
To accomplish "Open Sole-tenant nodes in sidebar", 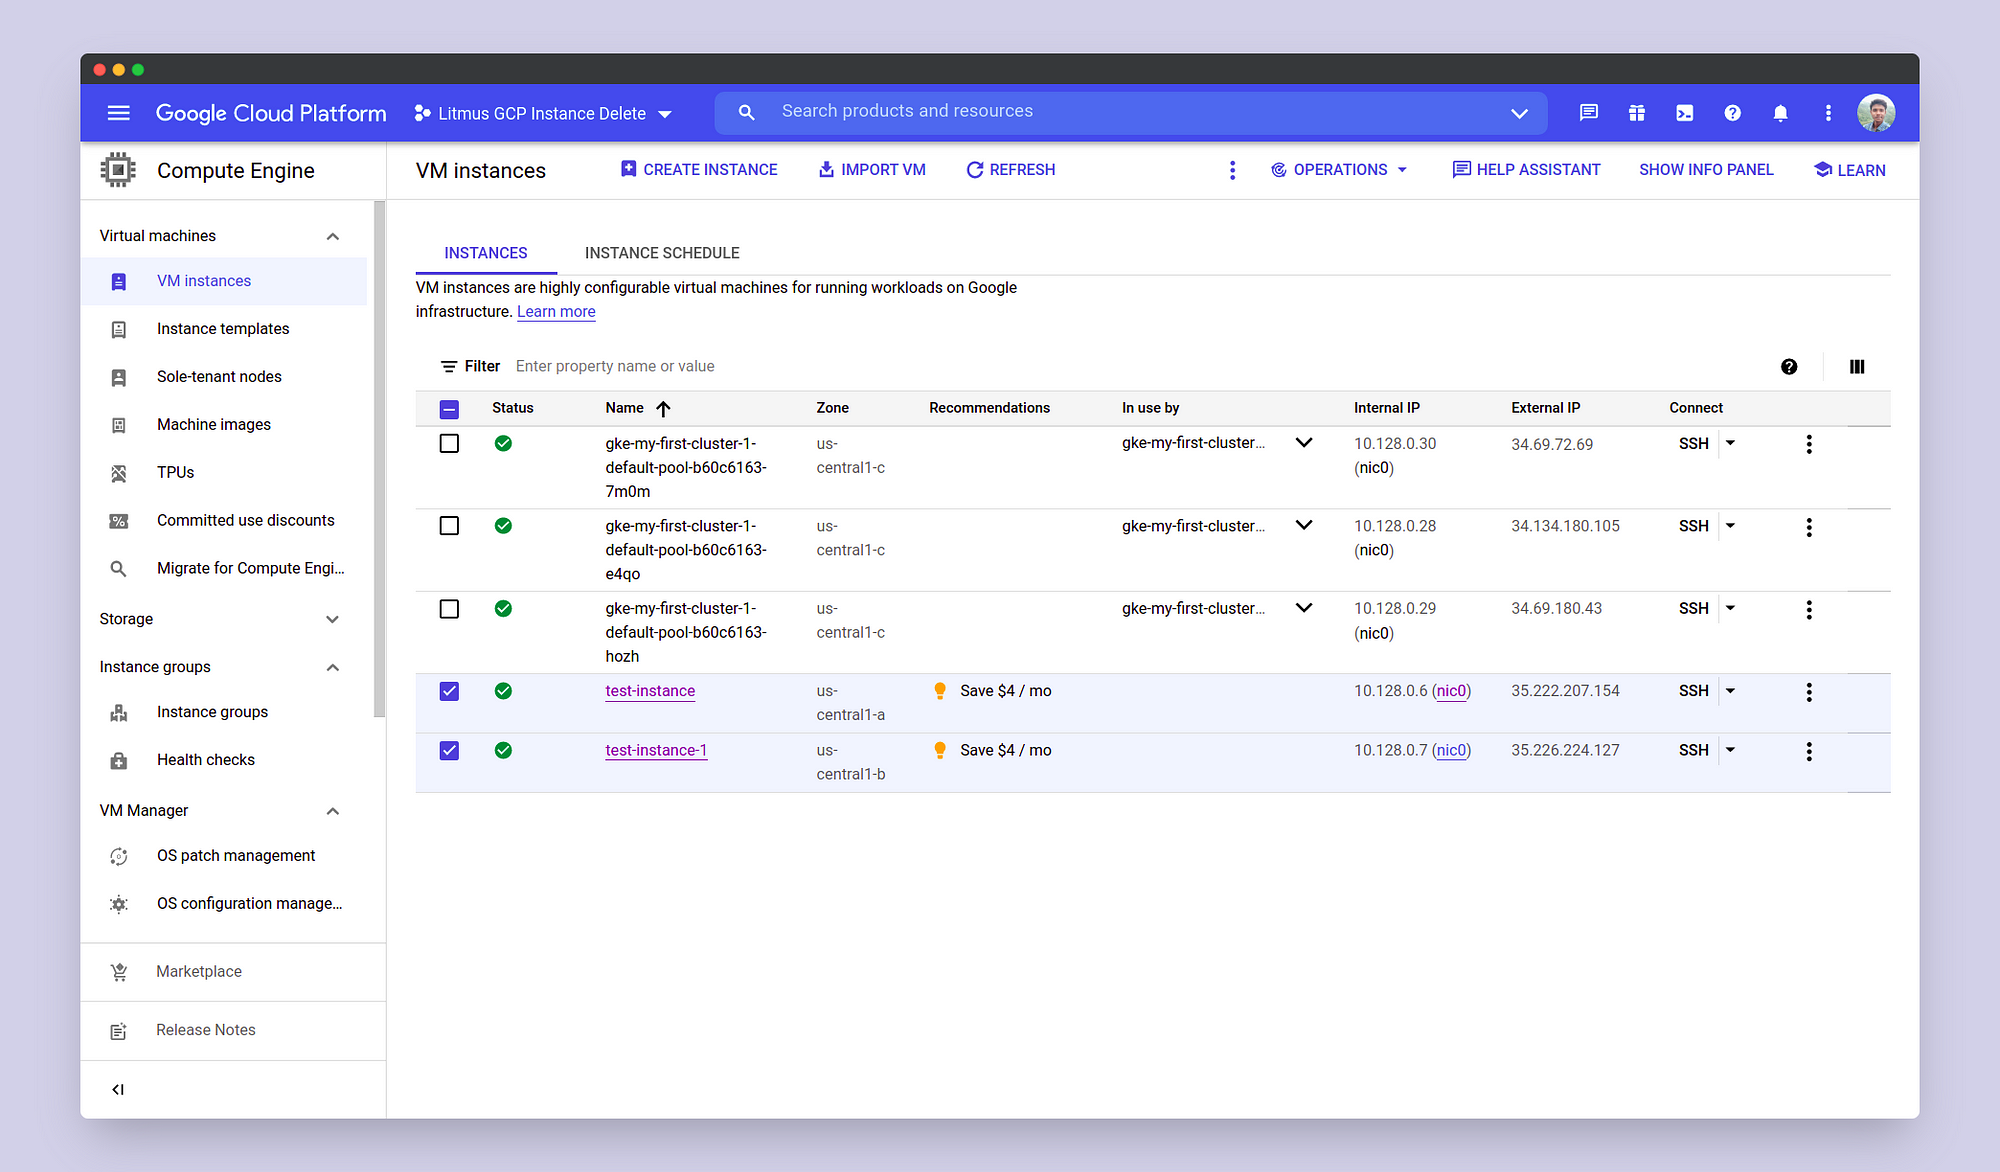I will pos(219,377).
